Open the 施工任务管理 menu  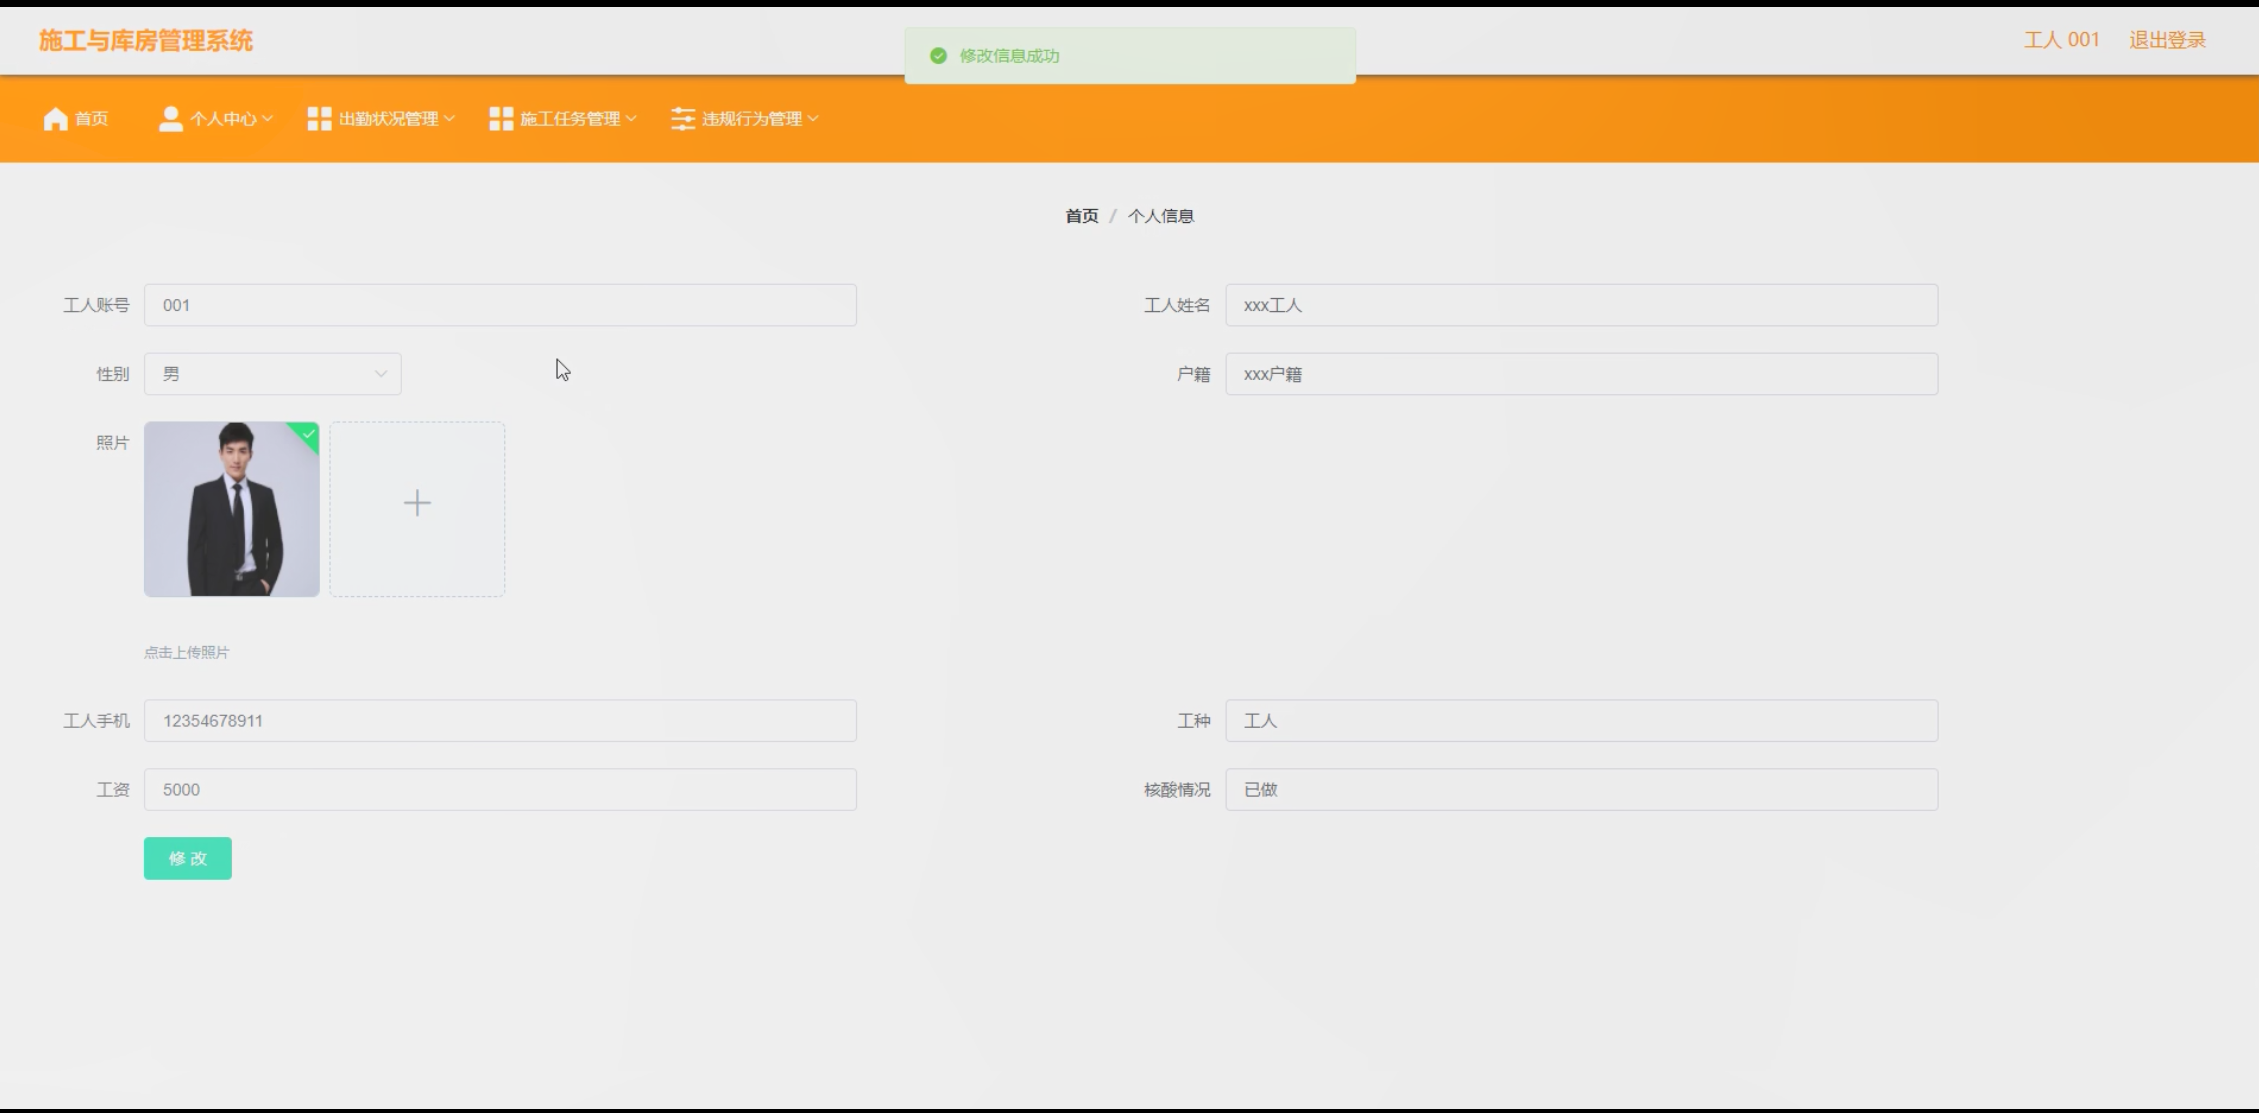[x=570, y=119]
